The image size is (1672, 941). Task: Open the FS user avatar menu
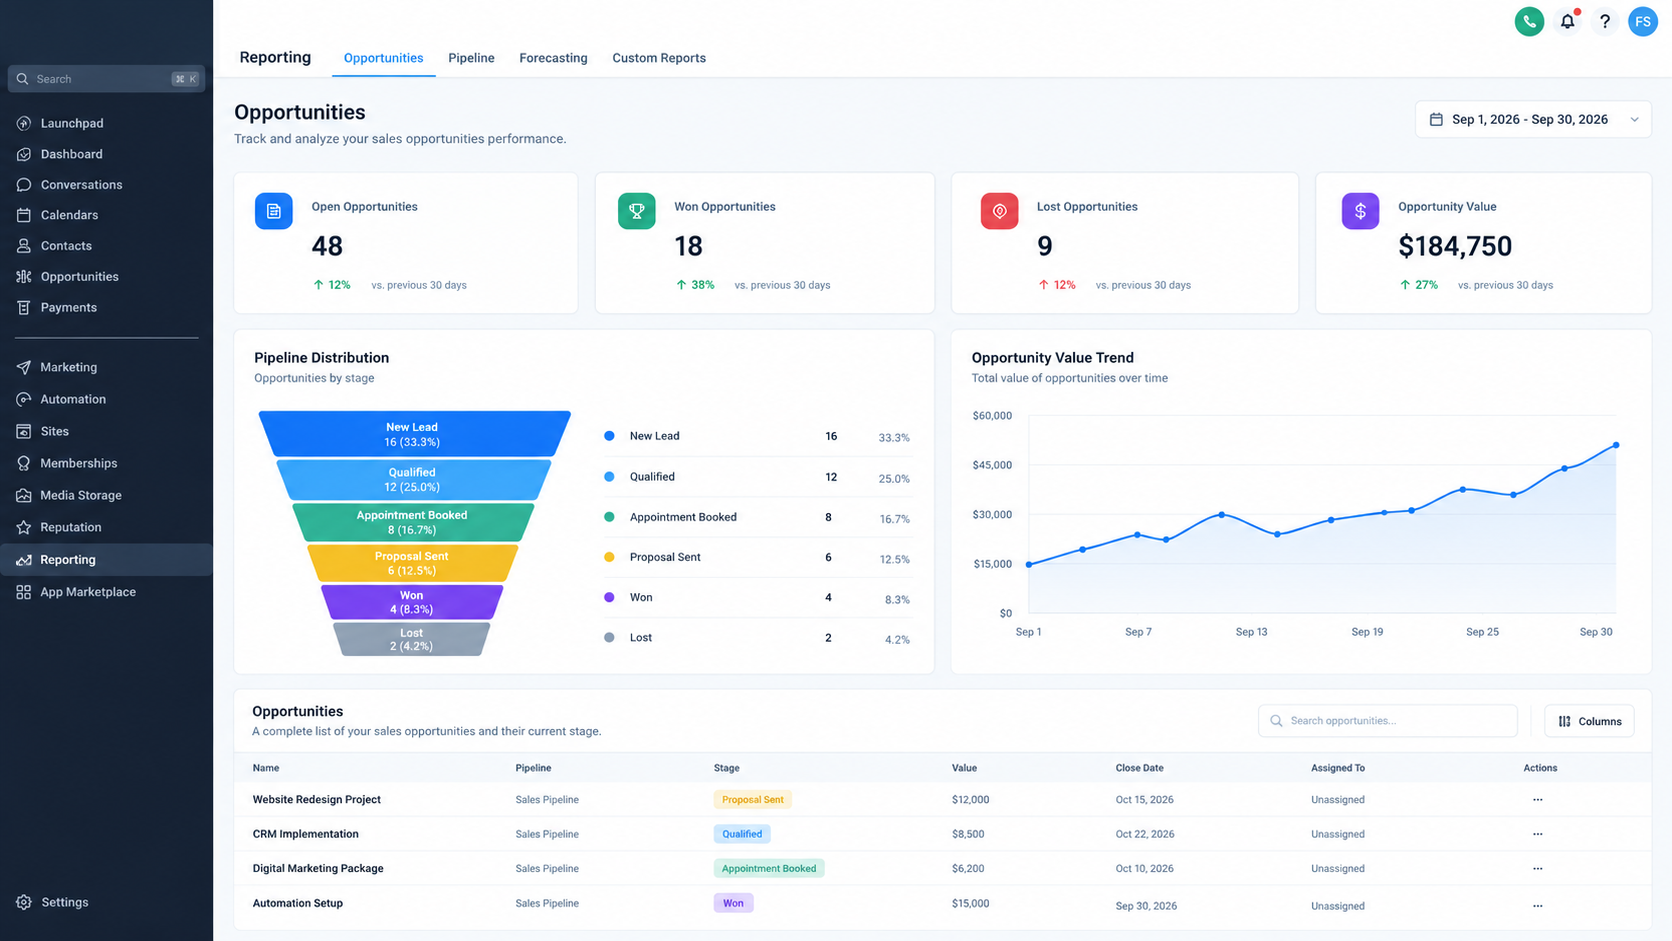coord(1643,21)
